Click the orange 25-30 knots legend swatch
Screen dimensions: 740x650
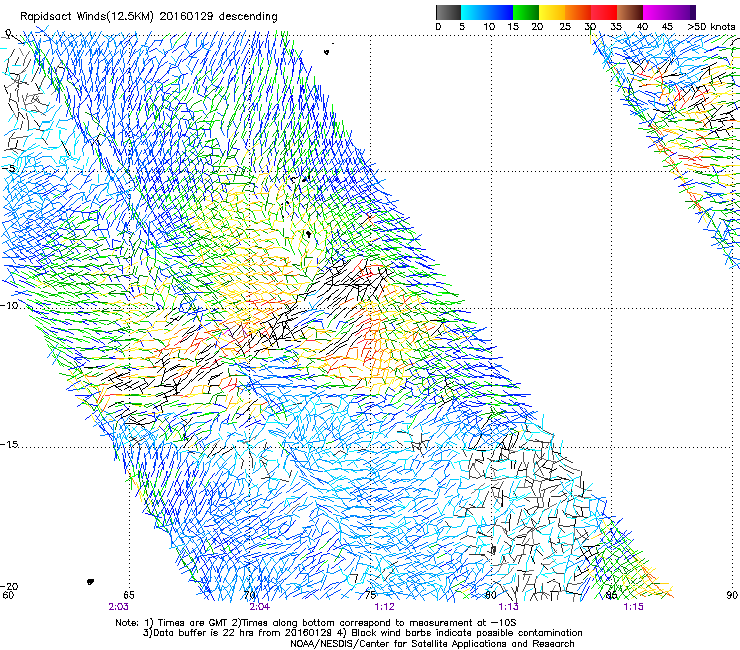[x=578, y=12]
